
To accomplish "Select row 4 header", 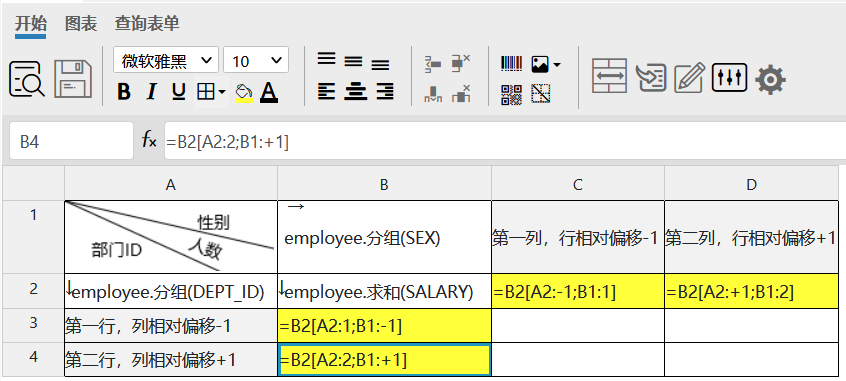I will click(x=33, y=359).
